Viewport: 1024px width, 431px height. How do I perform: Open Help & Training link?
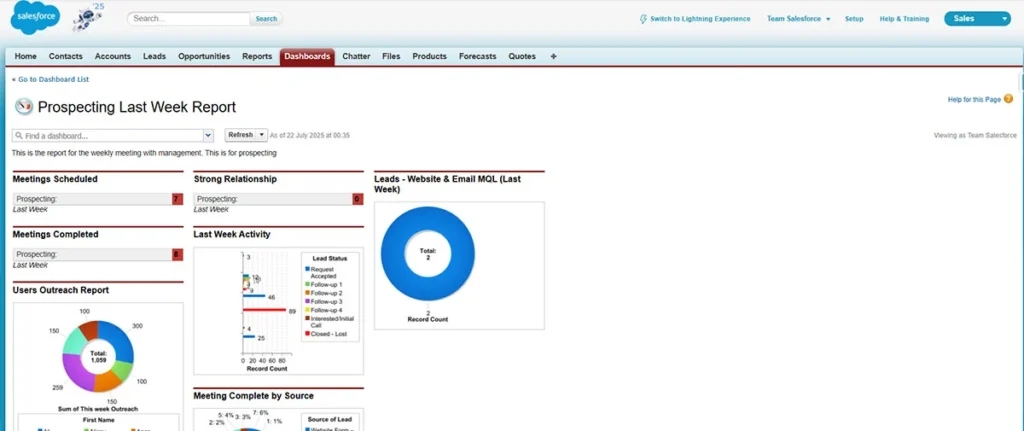(x=904, y=19)
